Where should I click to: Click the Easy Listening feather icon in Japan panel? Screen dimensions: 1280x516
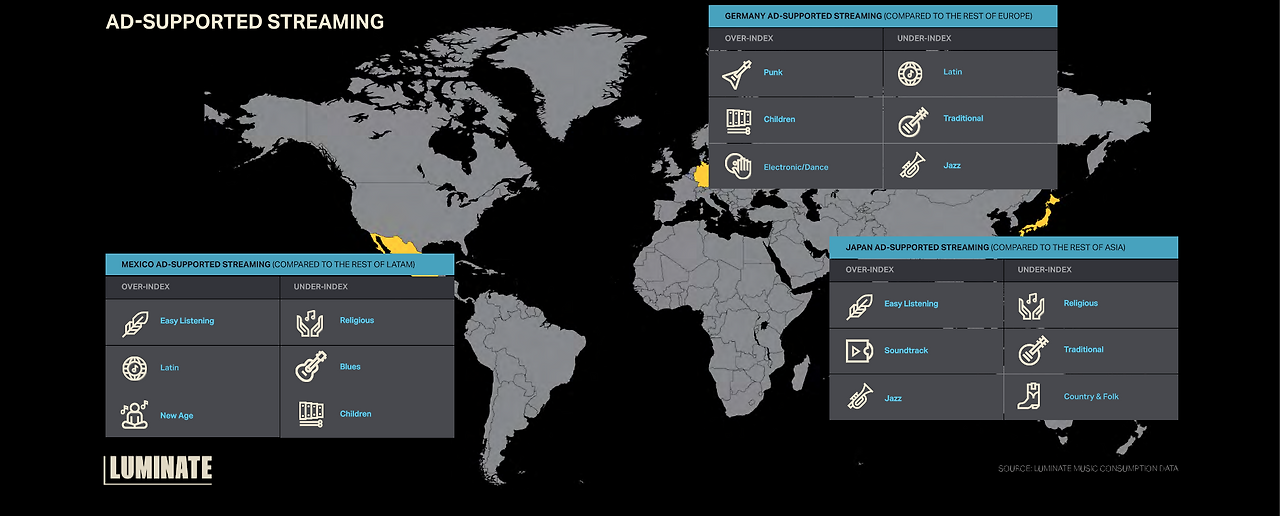[859, 305]
